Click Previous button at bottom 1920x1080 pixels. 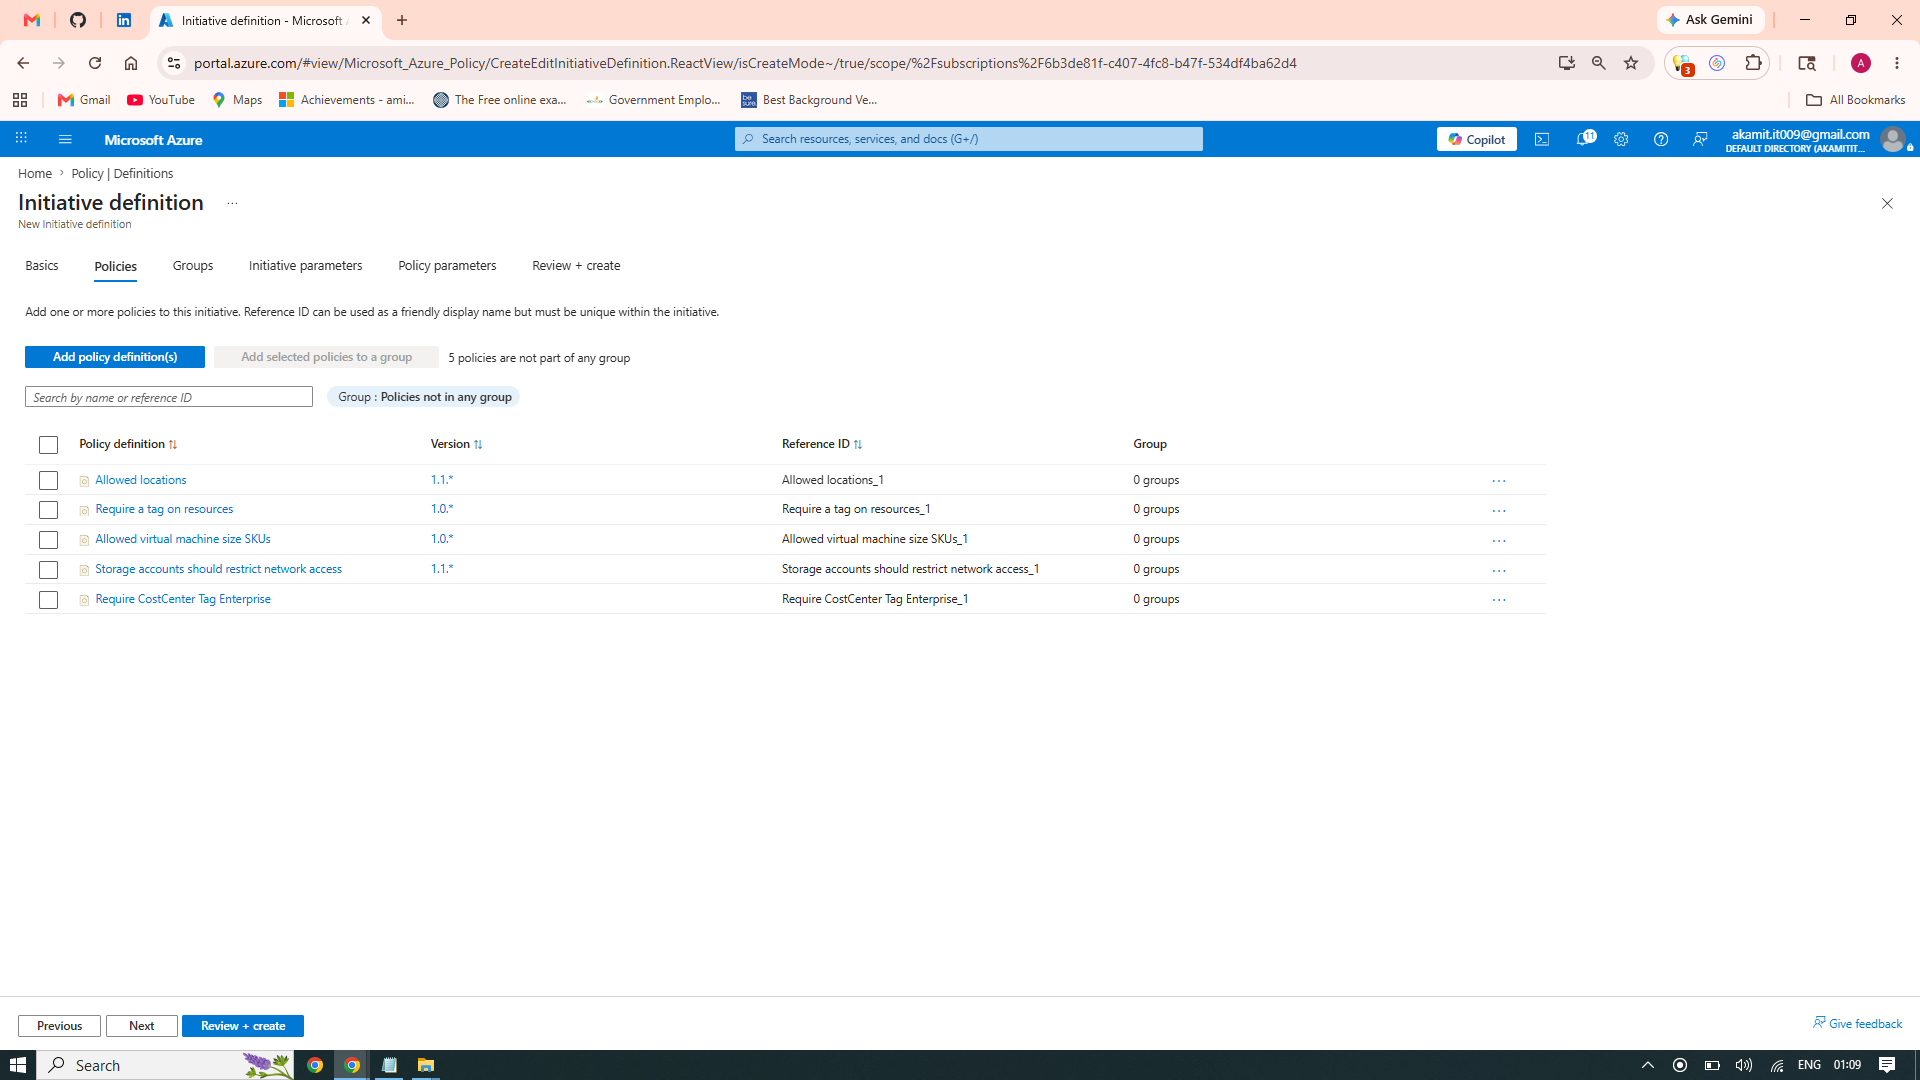click(x=59, y=1026)
